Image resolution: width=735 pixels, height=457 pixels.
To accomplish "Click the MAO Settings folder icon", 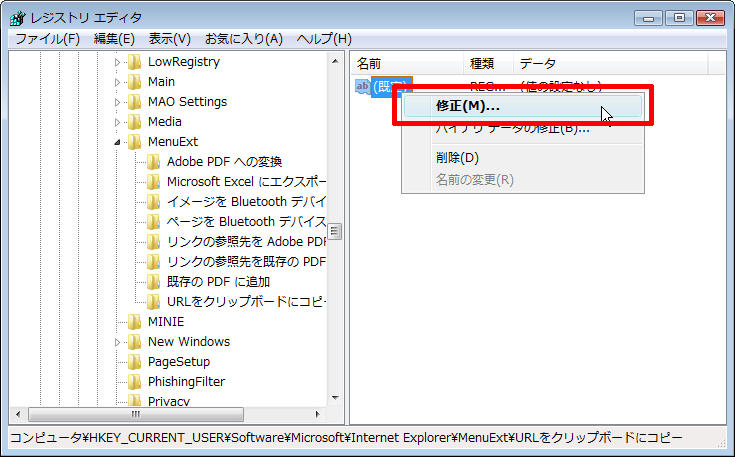I will click(x=134, y=102).
